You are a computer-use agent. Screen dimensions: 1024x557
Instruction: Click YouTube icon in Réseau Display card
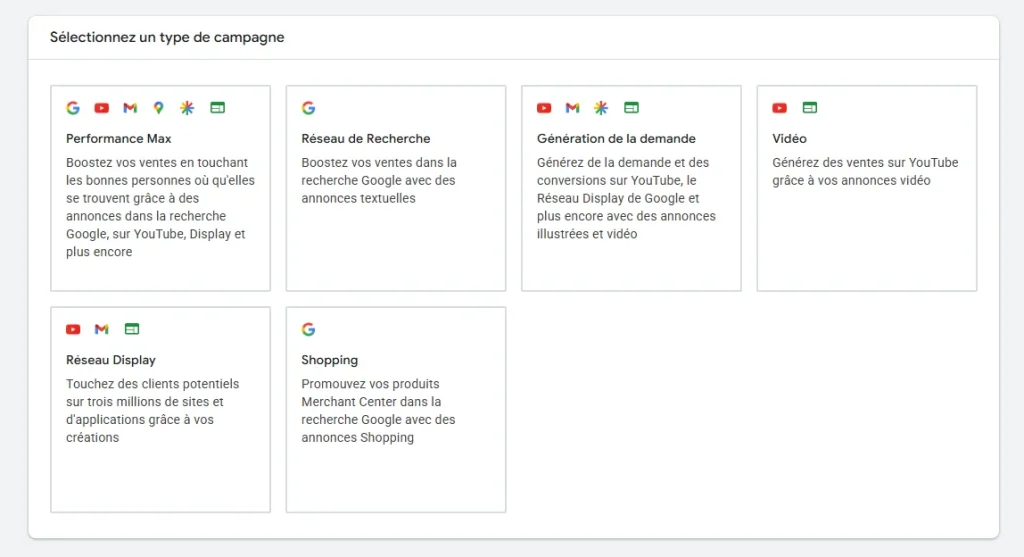tap(73, 329)
